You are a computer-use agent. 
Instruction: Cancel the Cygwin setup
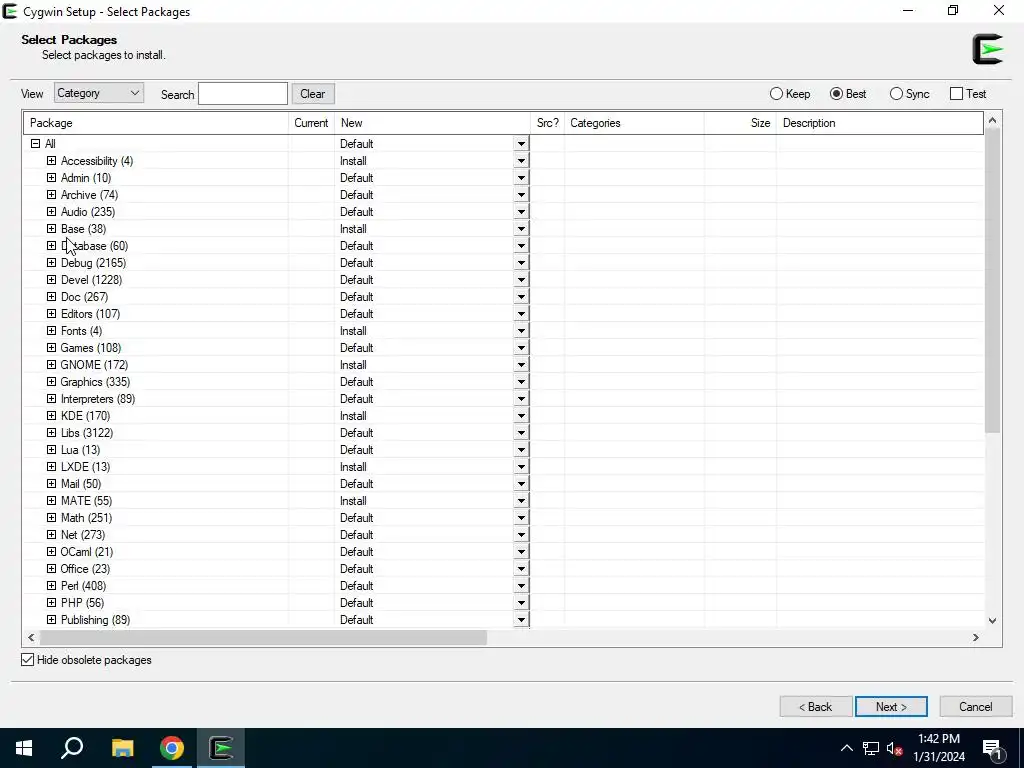pos(976,707)
